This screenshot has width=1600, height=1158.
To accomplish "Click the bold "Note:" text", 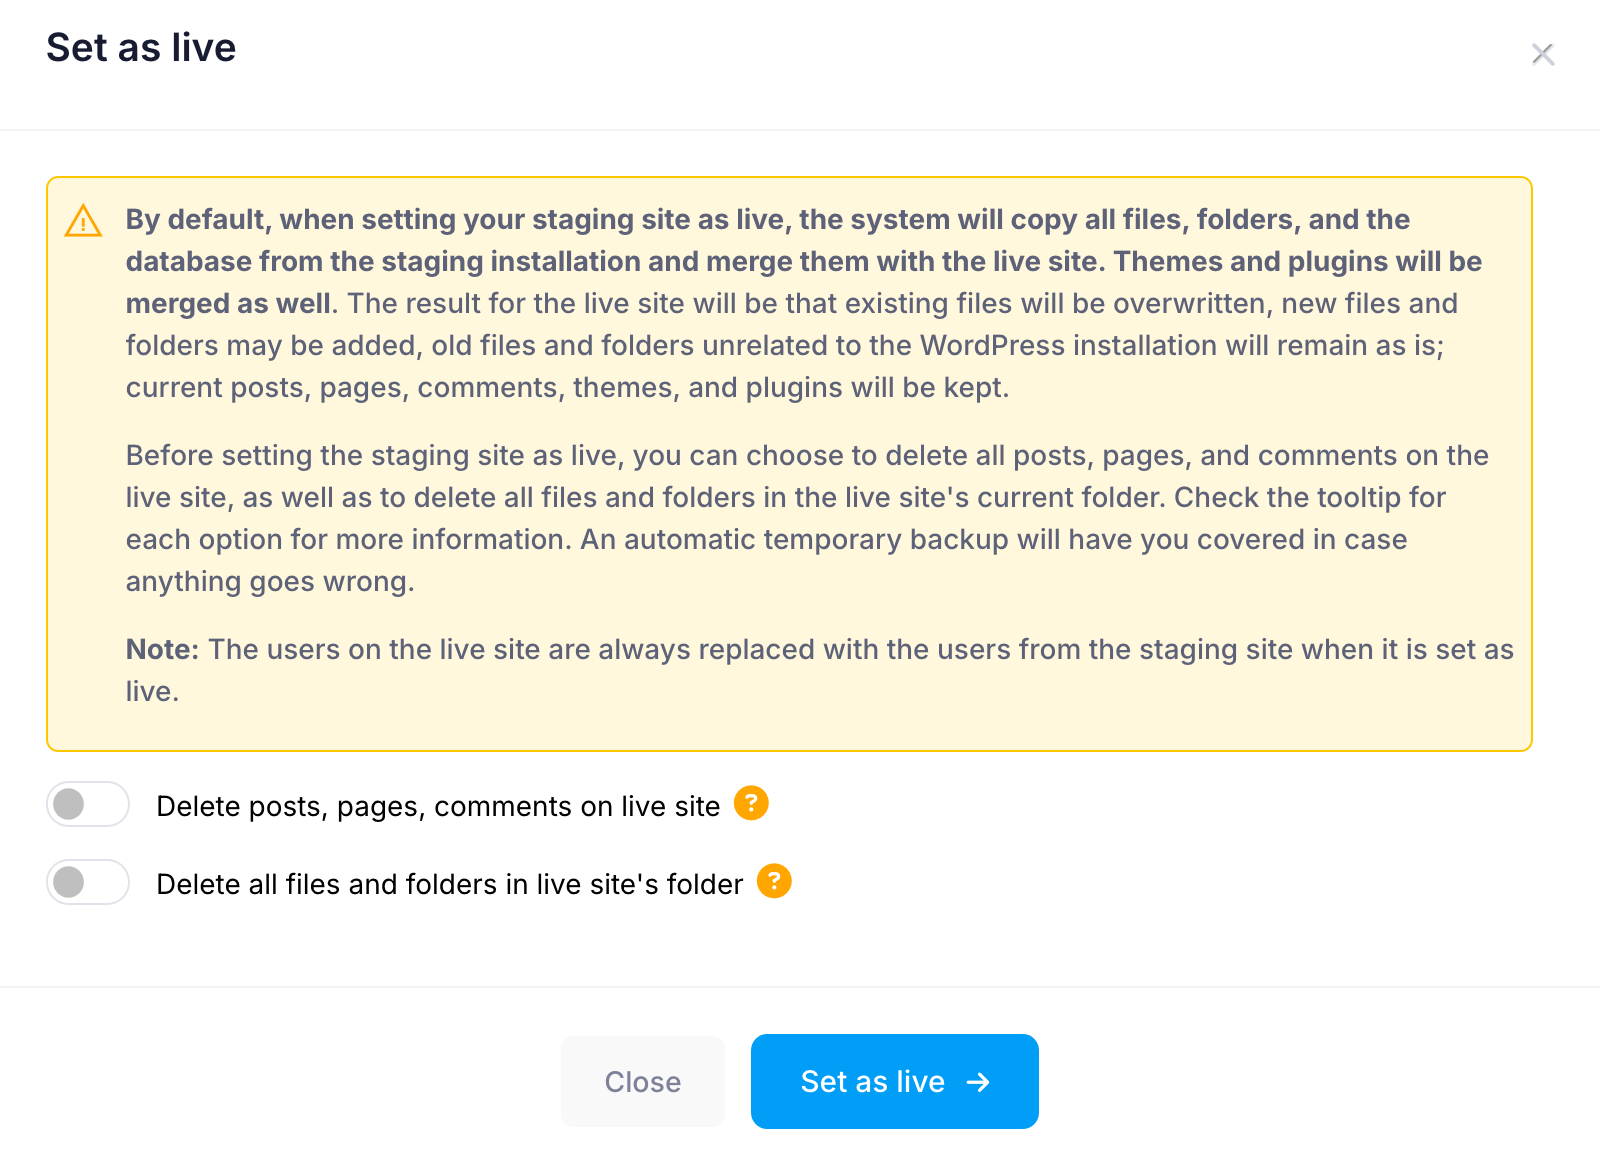I will (162, 650).
